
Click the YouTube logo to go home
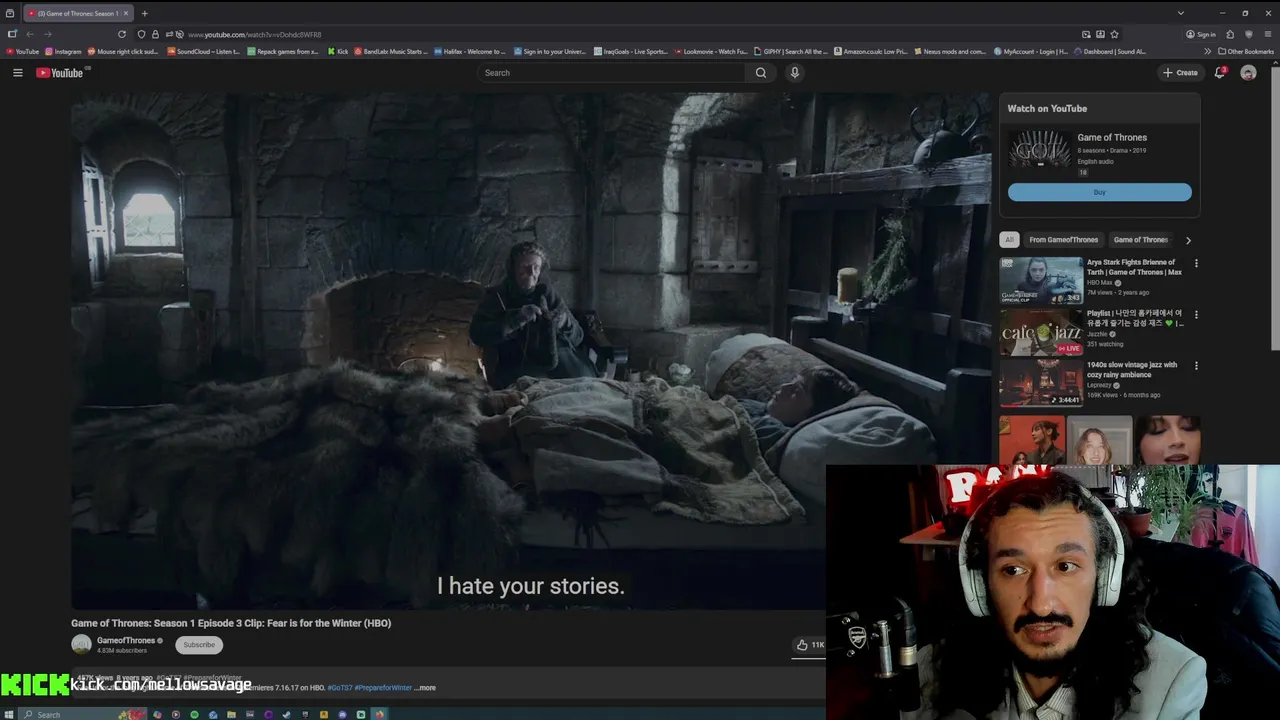click(60, 73)
